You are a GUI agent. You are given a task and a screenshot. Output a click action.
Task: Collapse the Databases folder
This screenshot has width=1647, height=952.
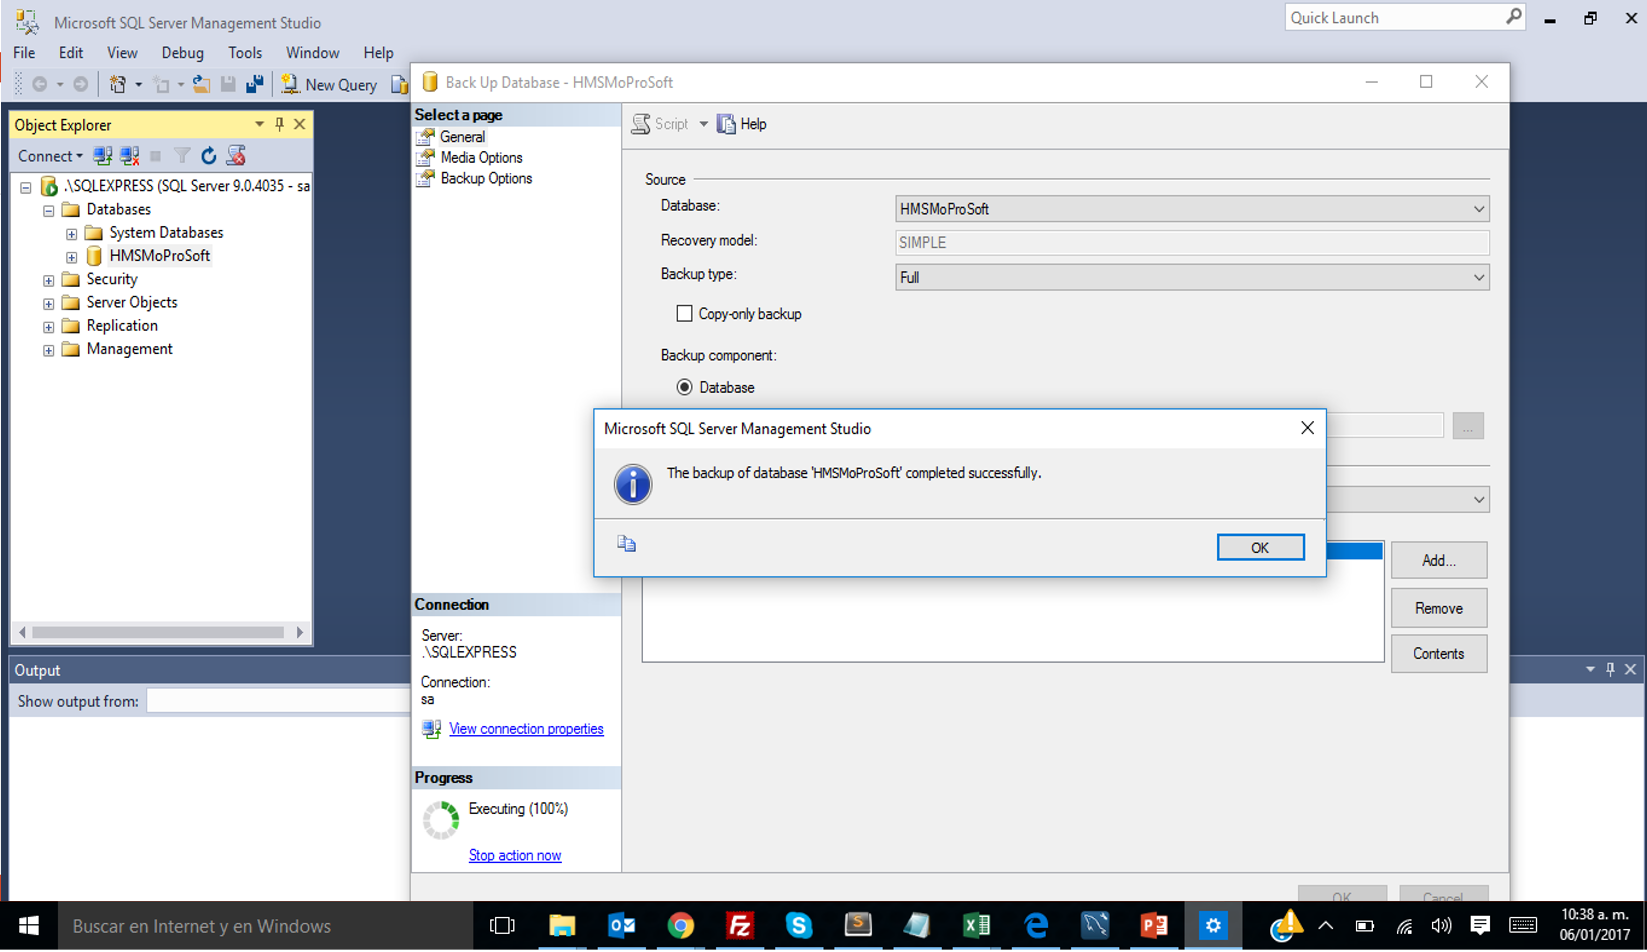48,210
